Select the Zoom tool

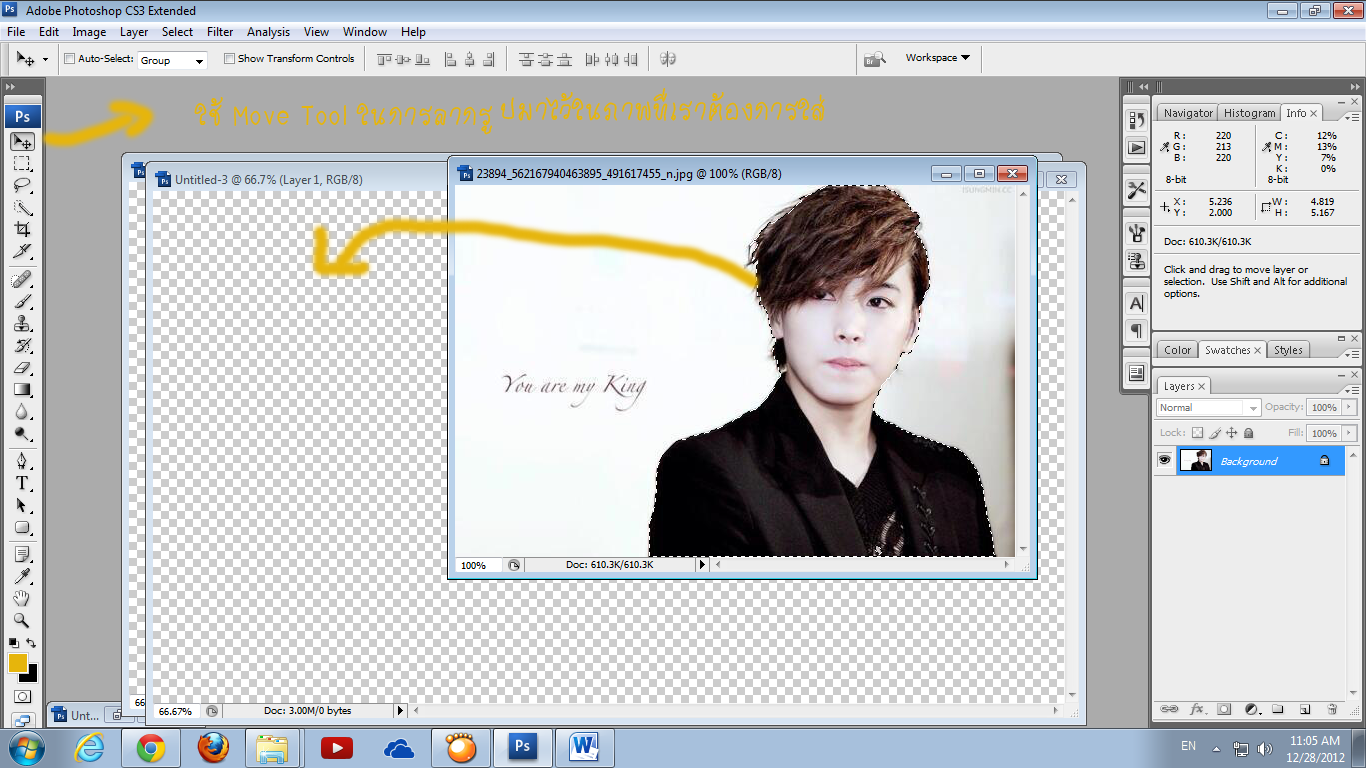point(22,620)
